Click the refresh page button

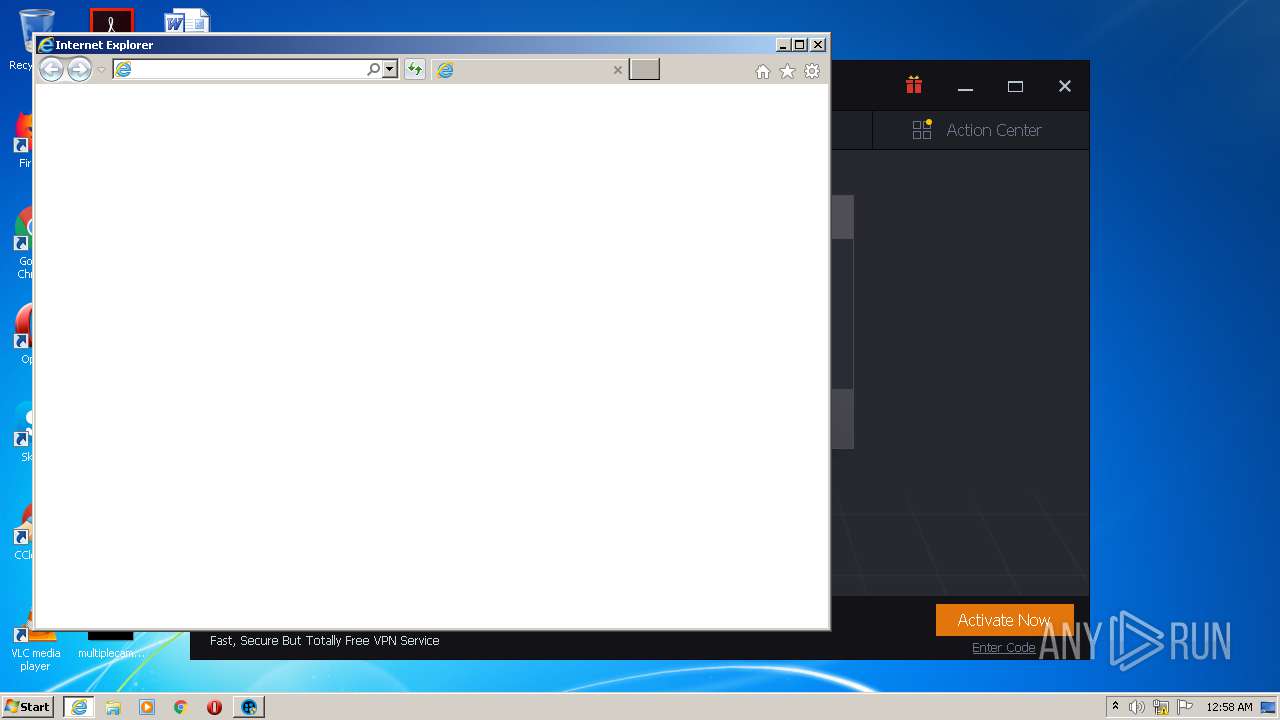tap(414, 69)
